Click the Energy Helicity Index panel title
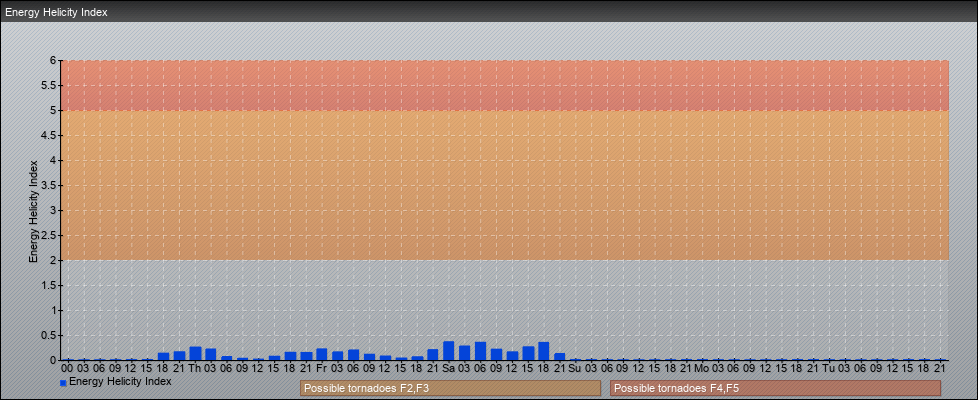The width and height of the screenshot is (978, 400). click(x=57, y=12)
